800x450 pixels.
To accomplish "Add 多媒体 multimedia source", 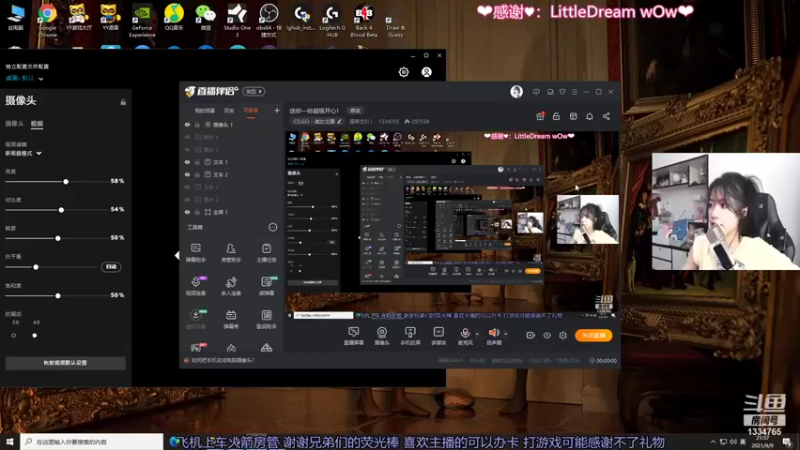I will 438,336.
